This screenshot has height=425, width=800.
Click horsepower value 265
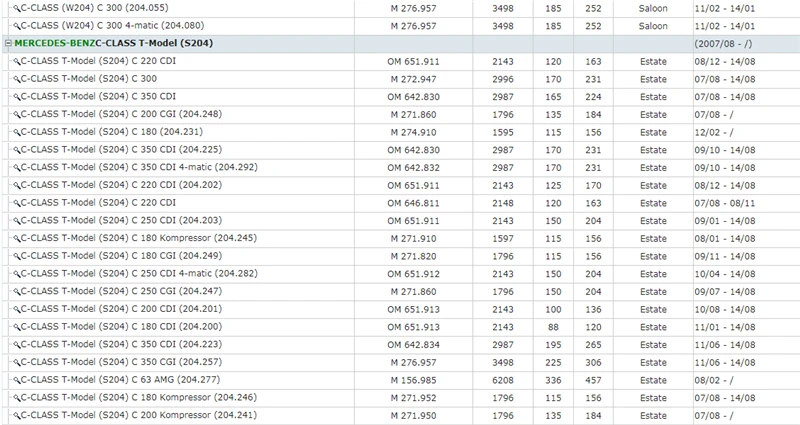click(593, 344)
